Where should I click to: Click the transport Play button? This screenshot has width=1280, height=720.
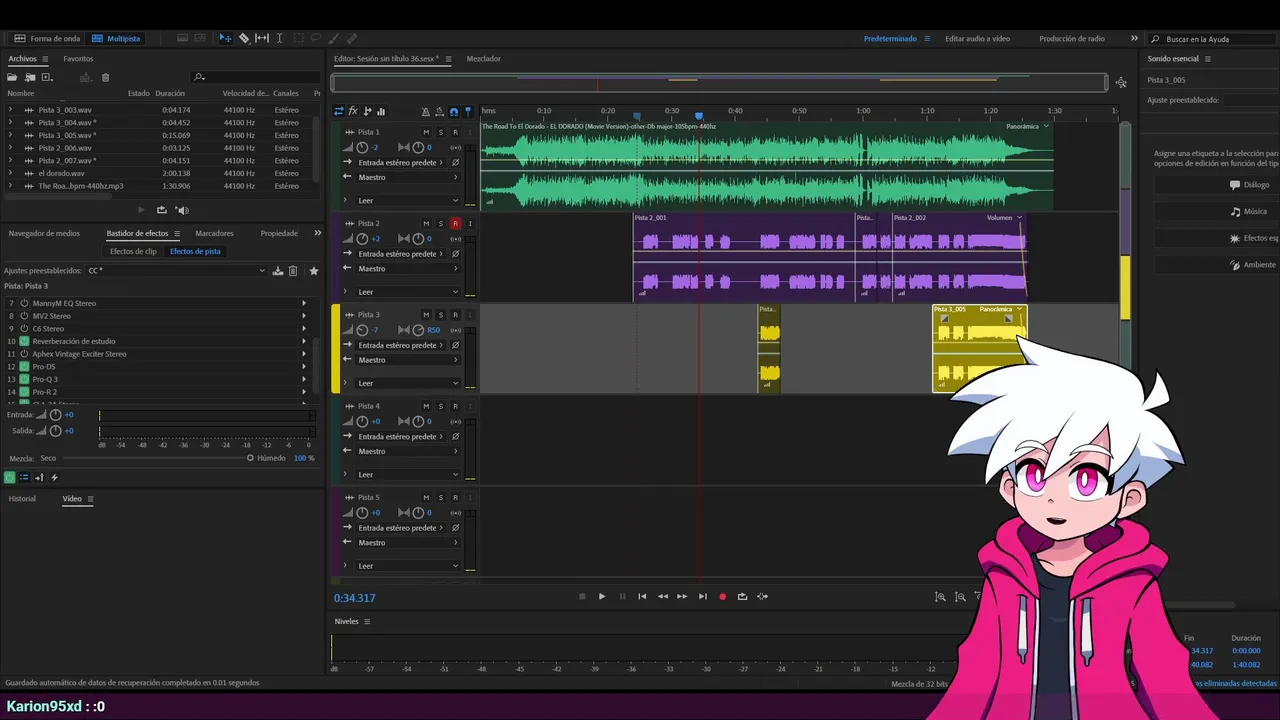coord(602,596)
